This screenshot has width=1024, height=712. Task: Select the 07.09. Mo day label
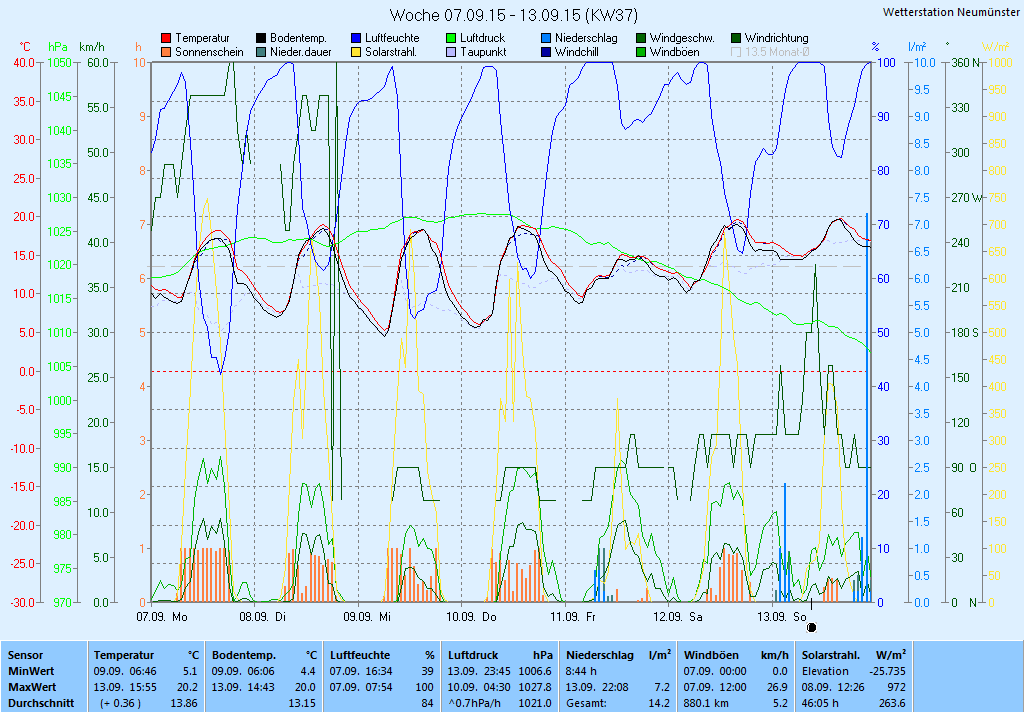(162, 617)
